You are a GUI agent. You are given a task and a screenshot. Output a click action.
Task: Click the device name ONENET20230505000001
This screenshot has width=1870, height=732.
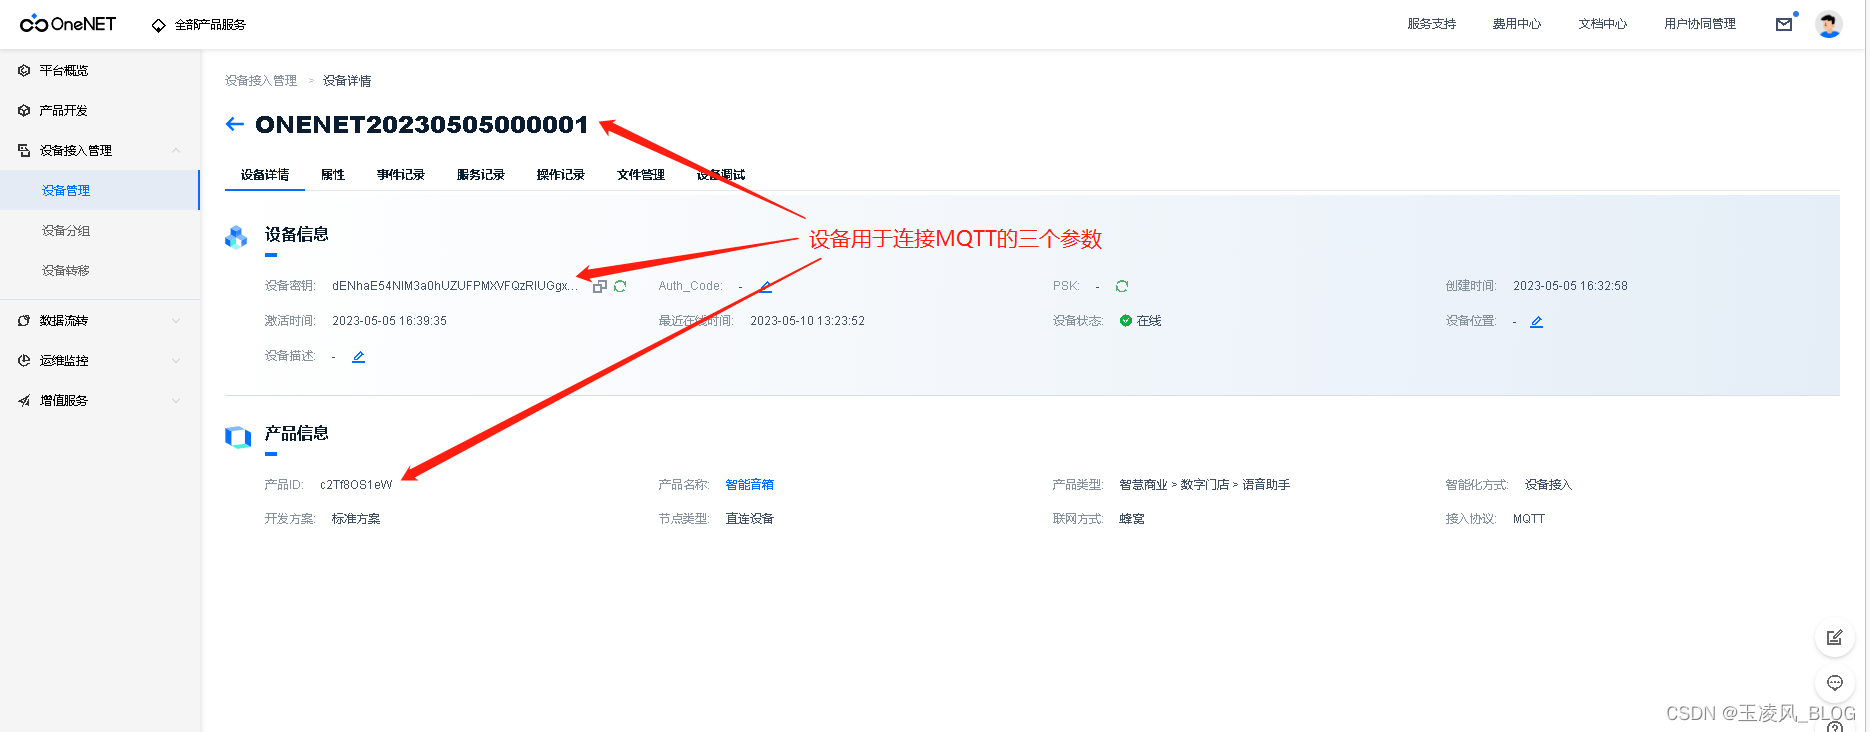[422, 124]
